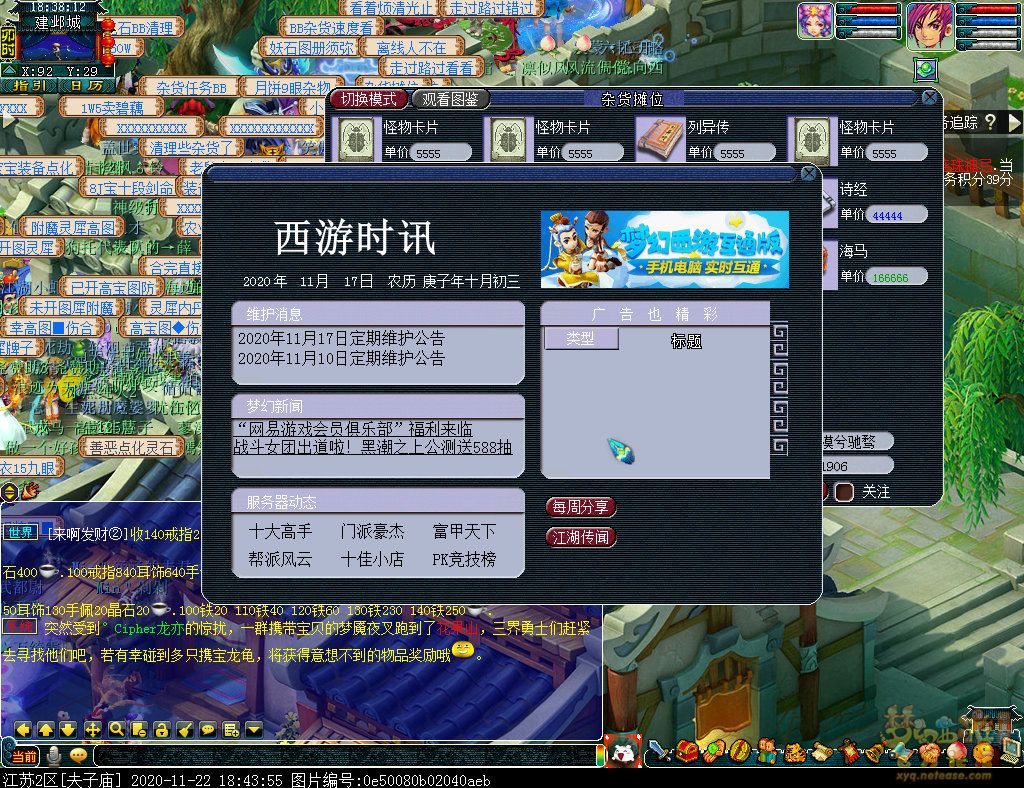Image resolution: width=1024 pixels, height=788 pixels.
Task: Click the golden bell icon in bottom bar
Action: [x=876, y=753]
